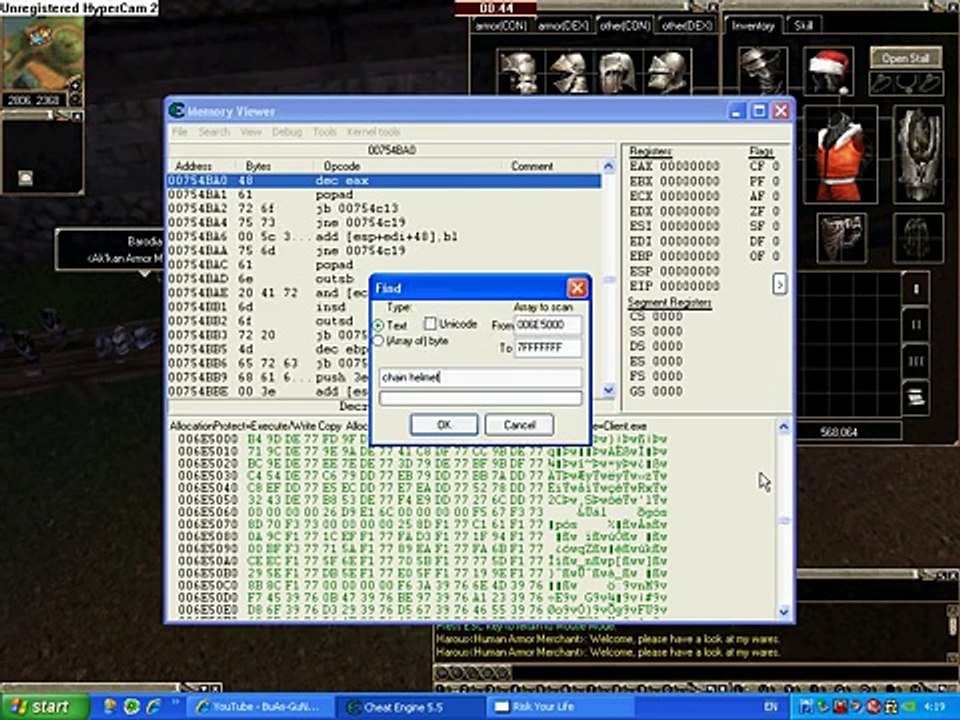
Task: Click Cancel in the Find dialog
Action: (519, 424)
